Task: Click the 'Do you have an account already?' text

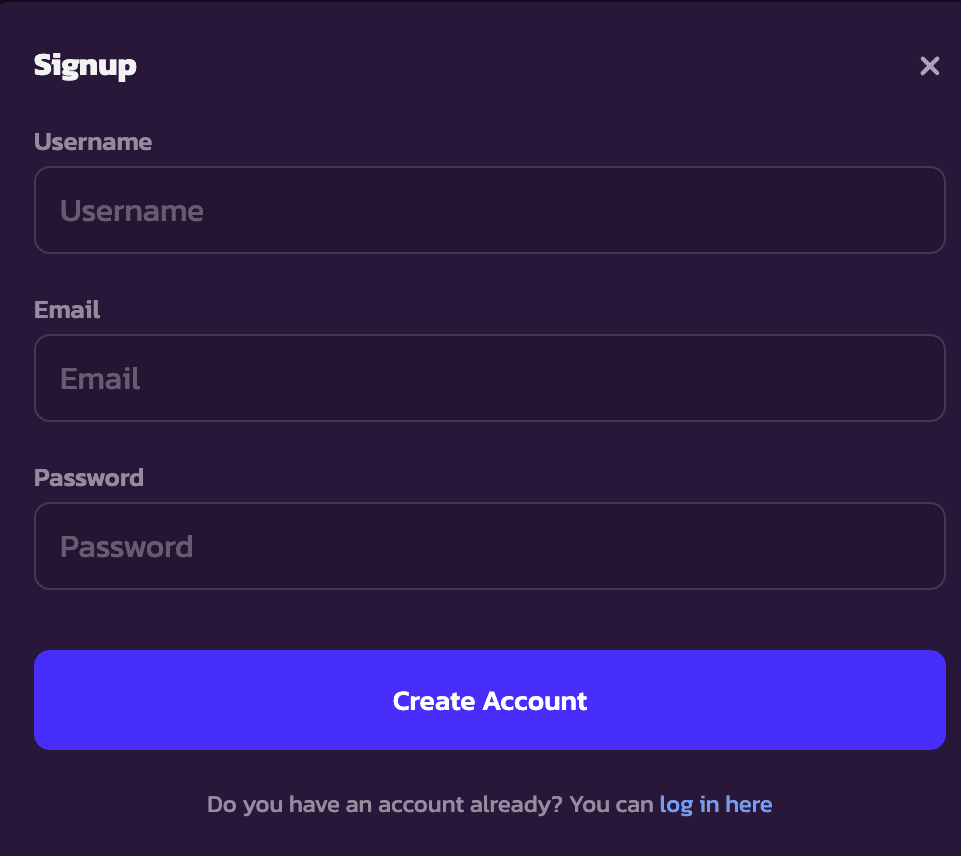Action: pyautogui.click(x=384, y=804)
